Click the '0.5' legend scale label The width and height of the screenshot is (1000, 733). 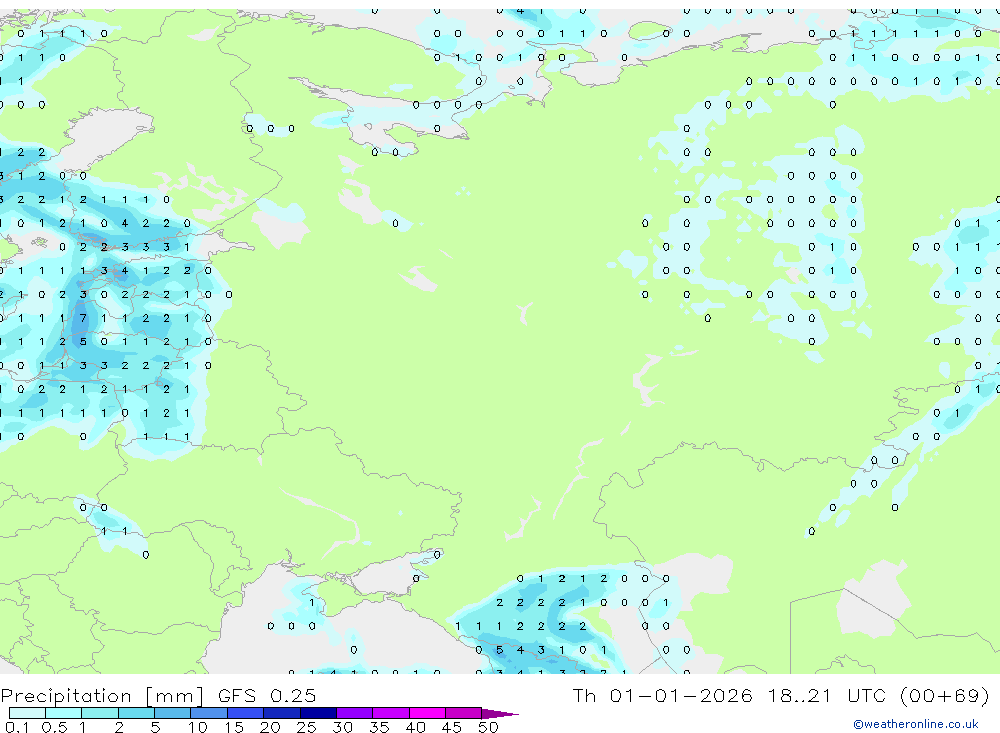[54, 727]
